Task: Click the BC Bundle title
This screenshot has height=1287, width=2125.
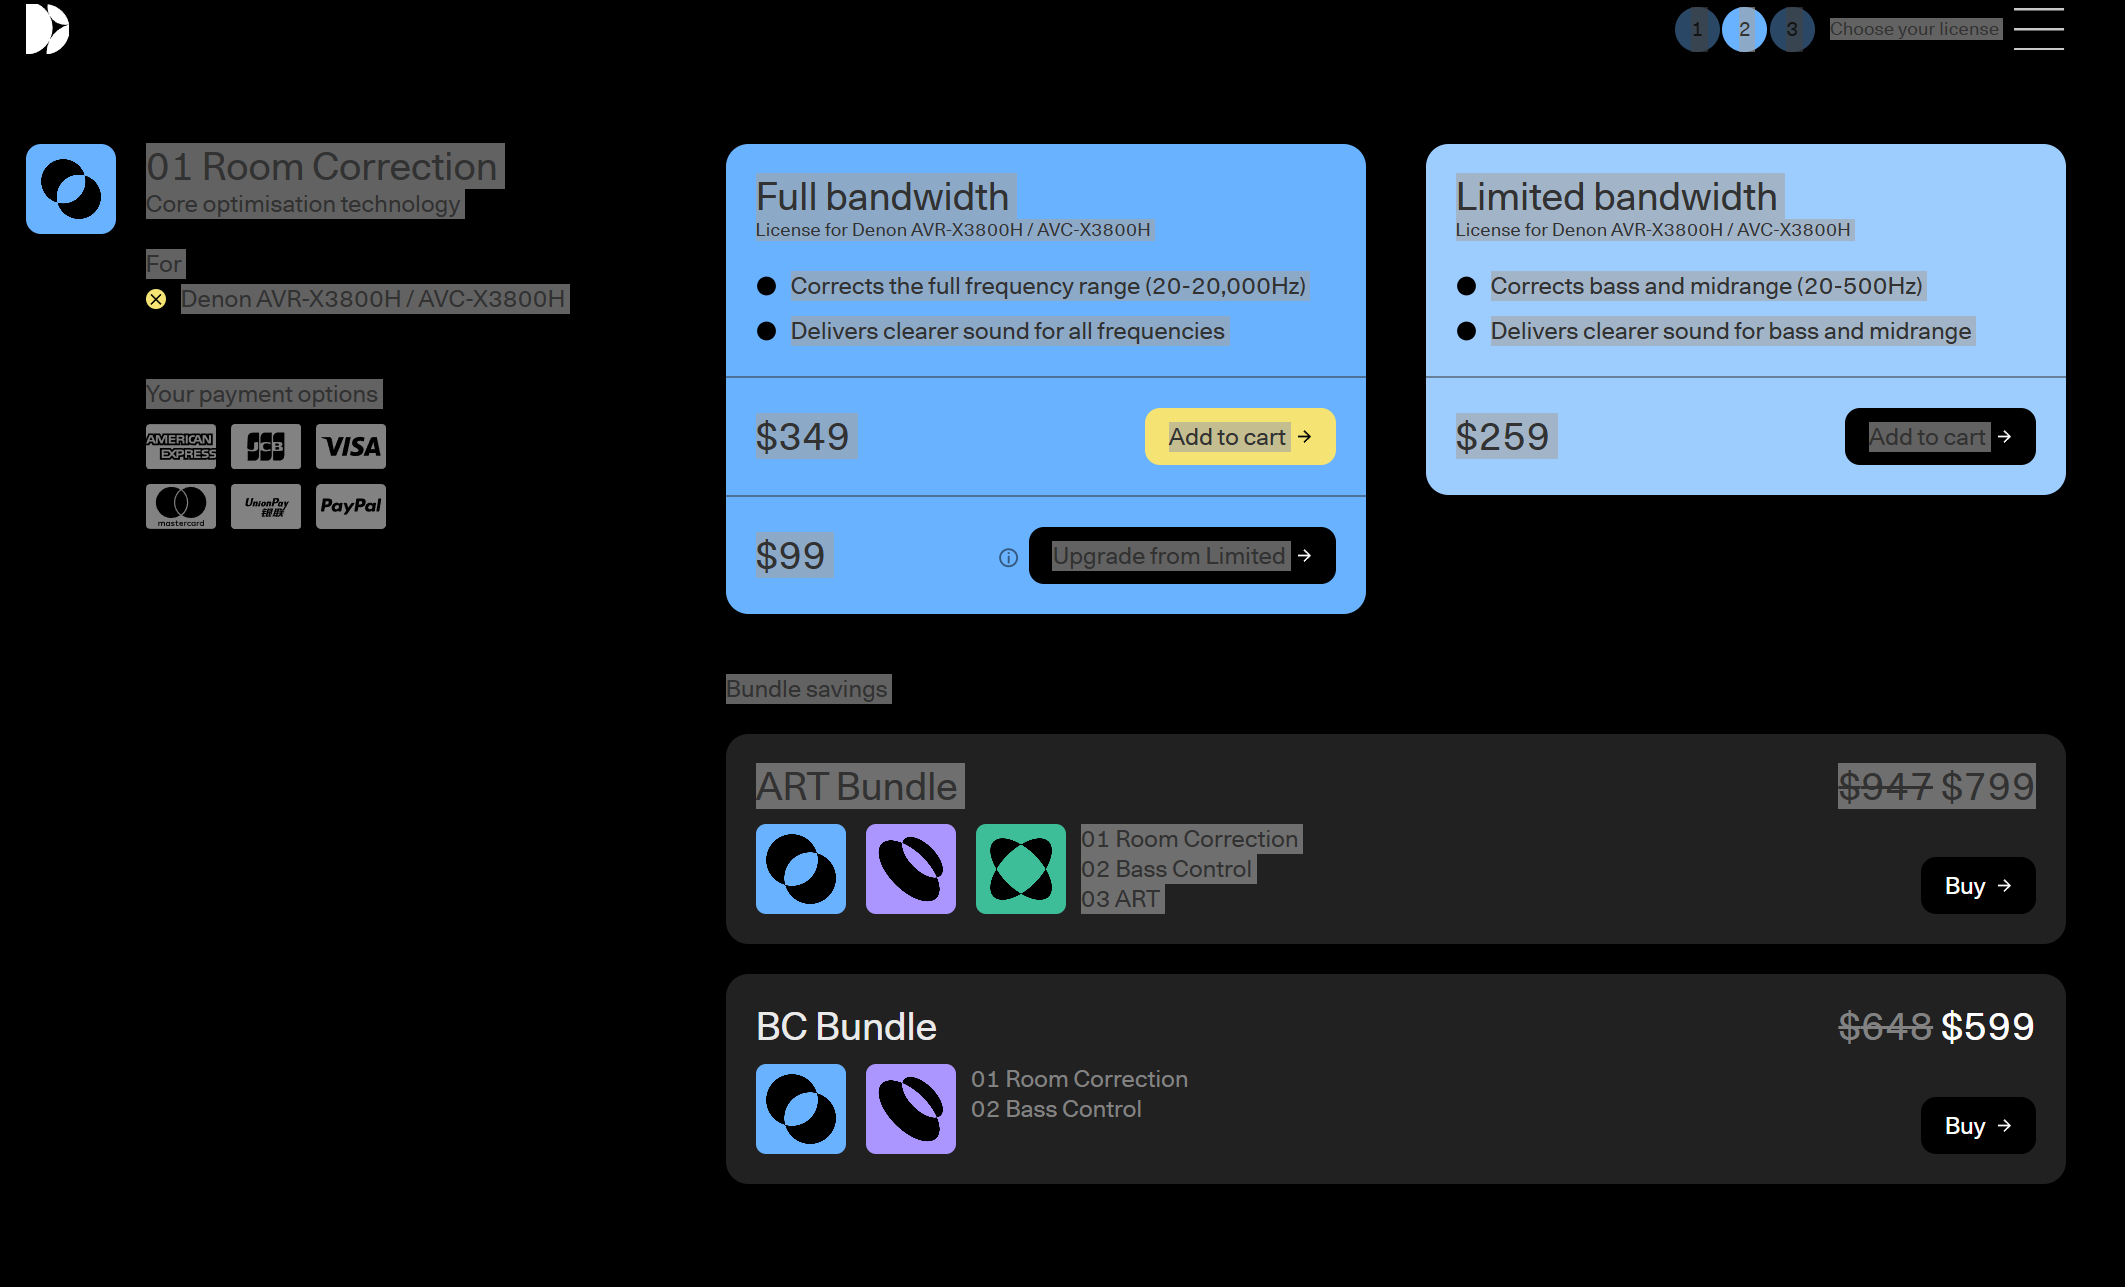Action: pos(846,1027)
